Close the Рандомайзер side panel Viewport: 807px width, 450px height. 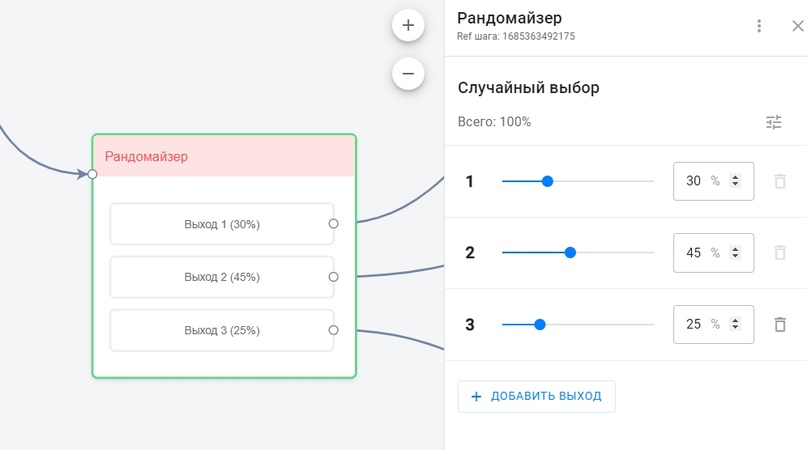click(x=797, y=26)
